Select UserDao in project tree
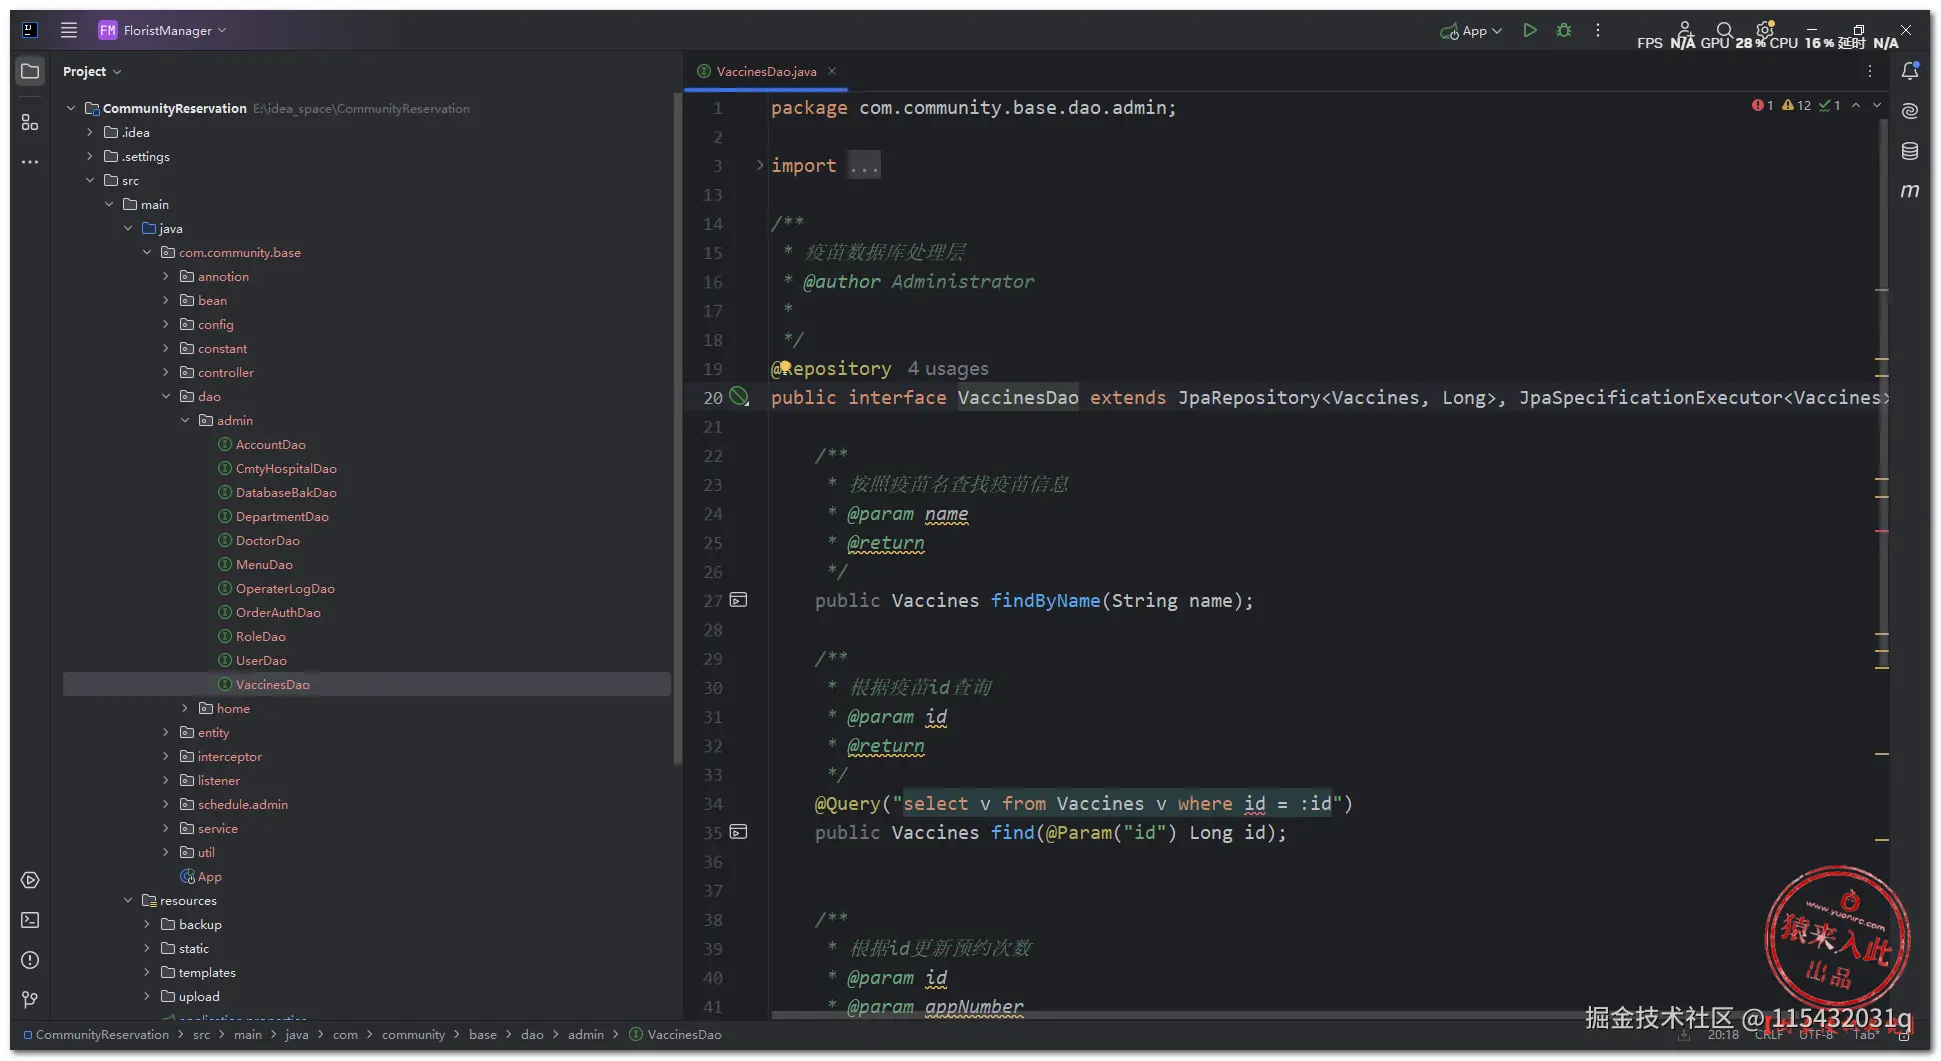The height and width of the screenshot is (1061, 1941). (261, 660)
